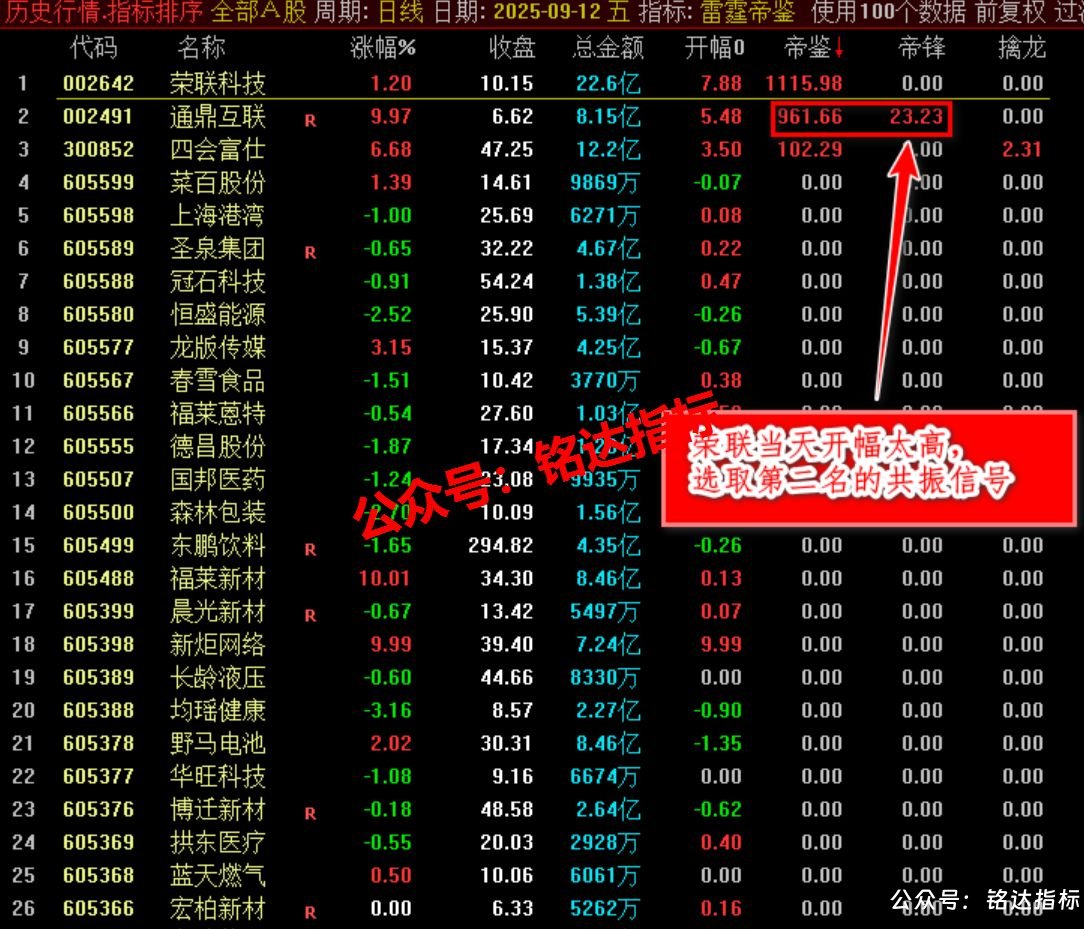1084x929 pixels.
Task: Click the 擒龙 column header
Action: tap(1022, 48)
